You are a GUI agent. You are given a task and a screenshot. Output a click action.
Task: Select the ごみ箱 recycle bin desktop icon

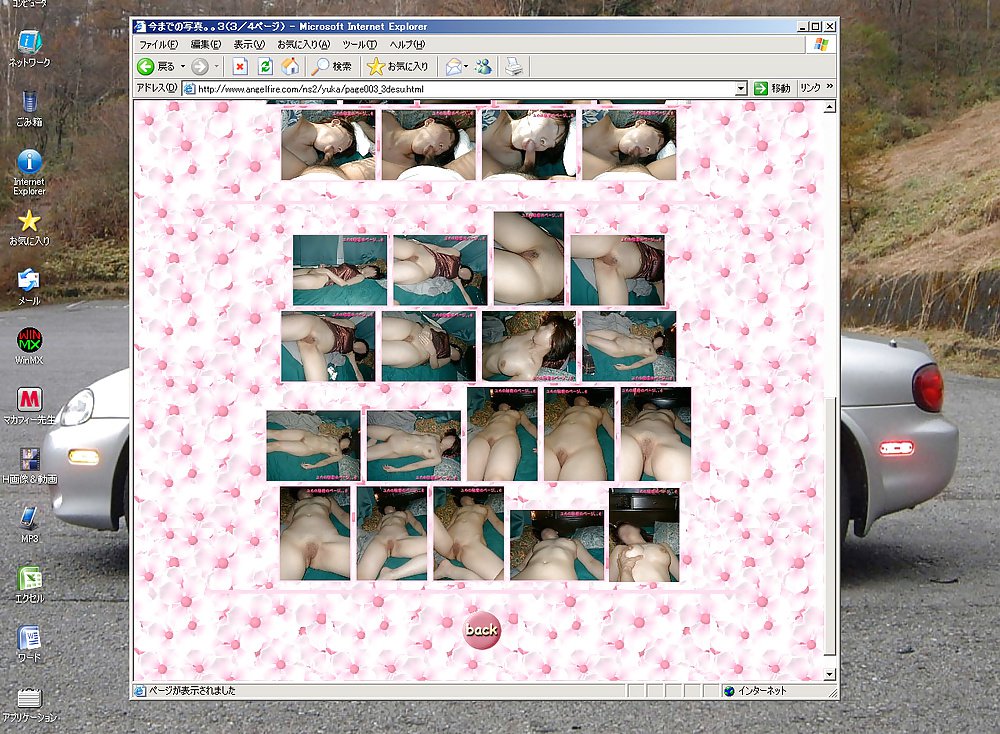pos(30,106)
